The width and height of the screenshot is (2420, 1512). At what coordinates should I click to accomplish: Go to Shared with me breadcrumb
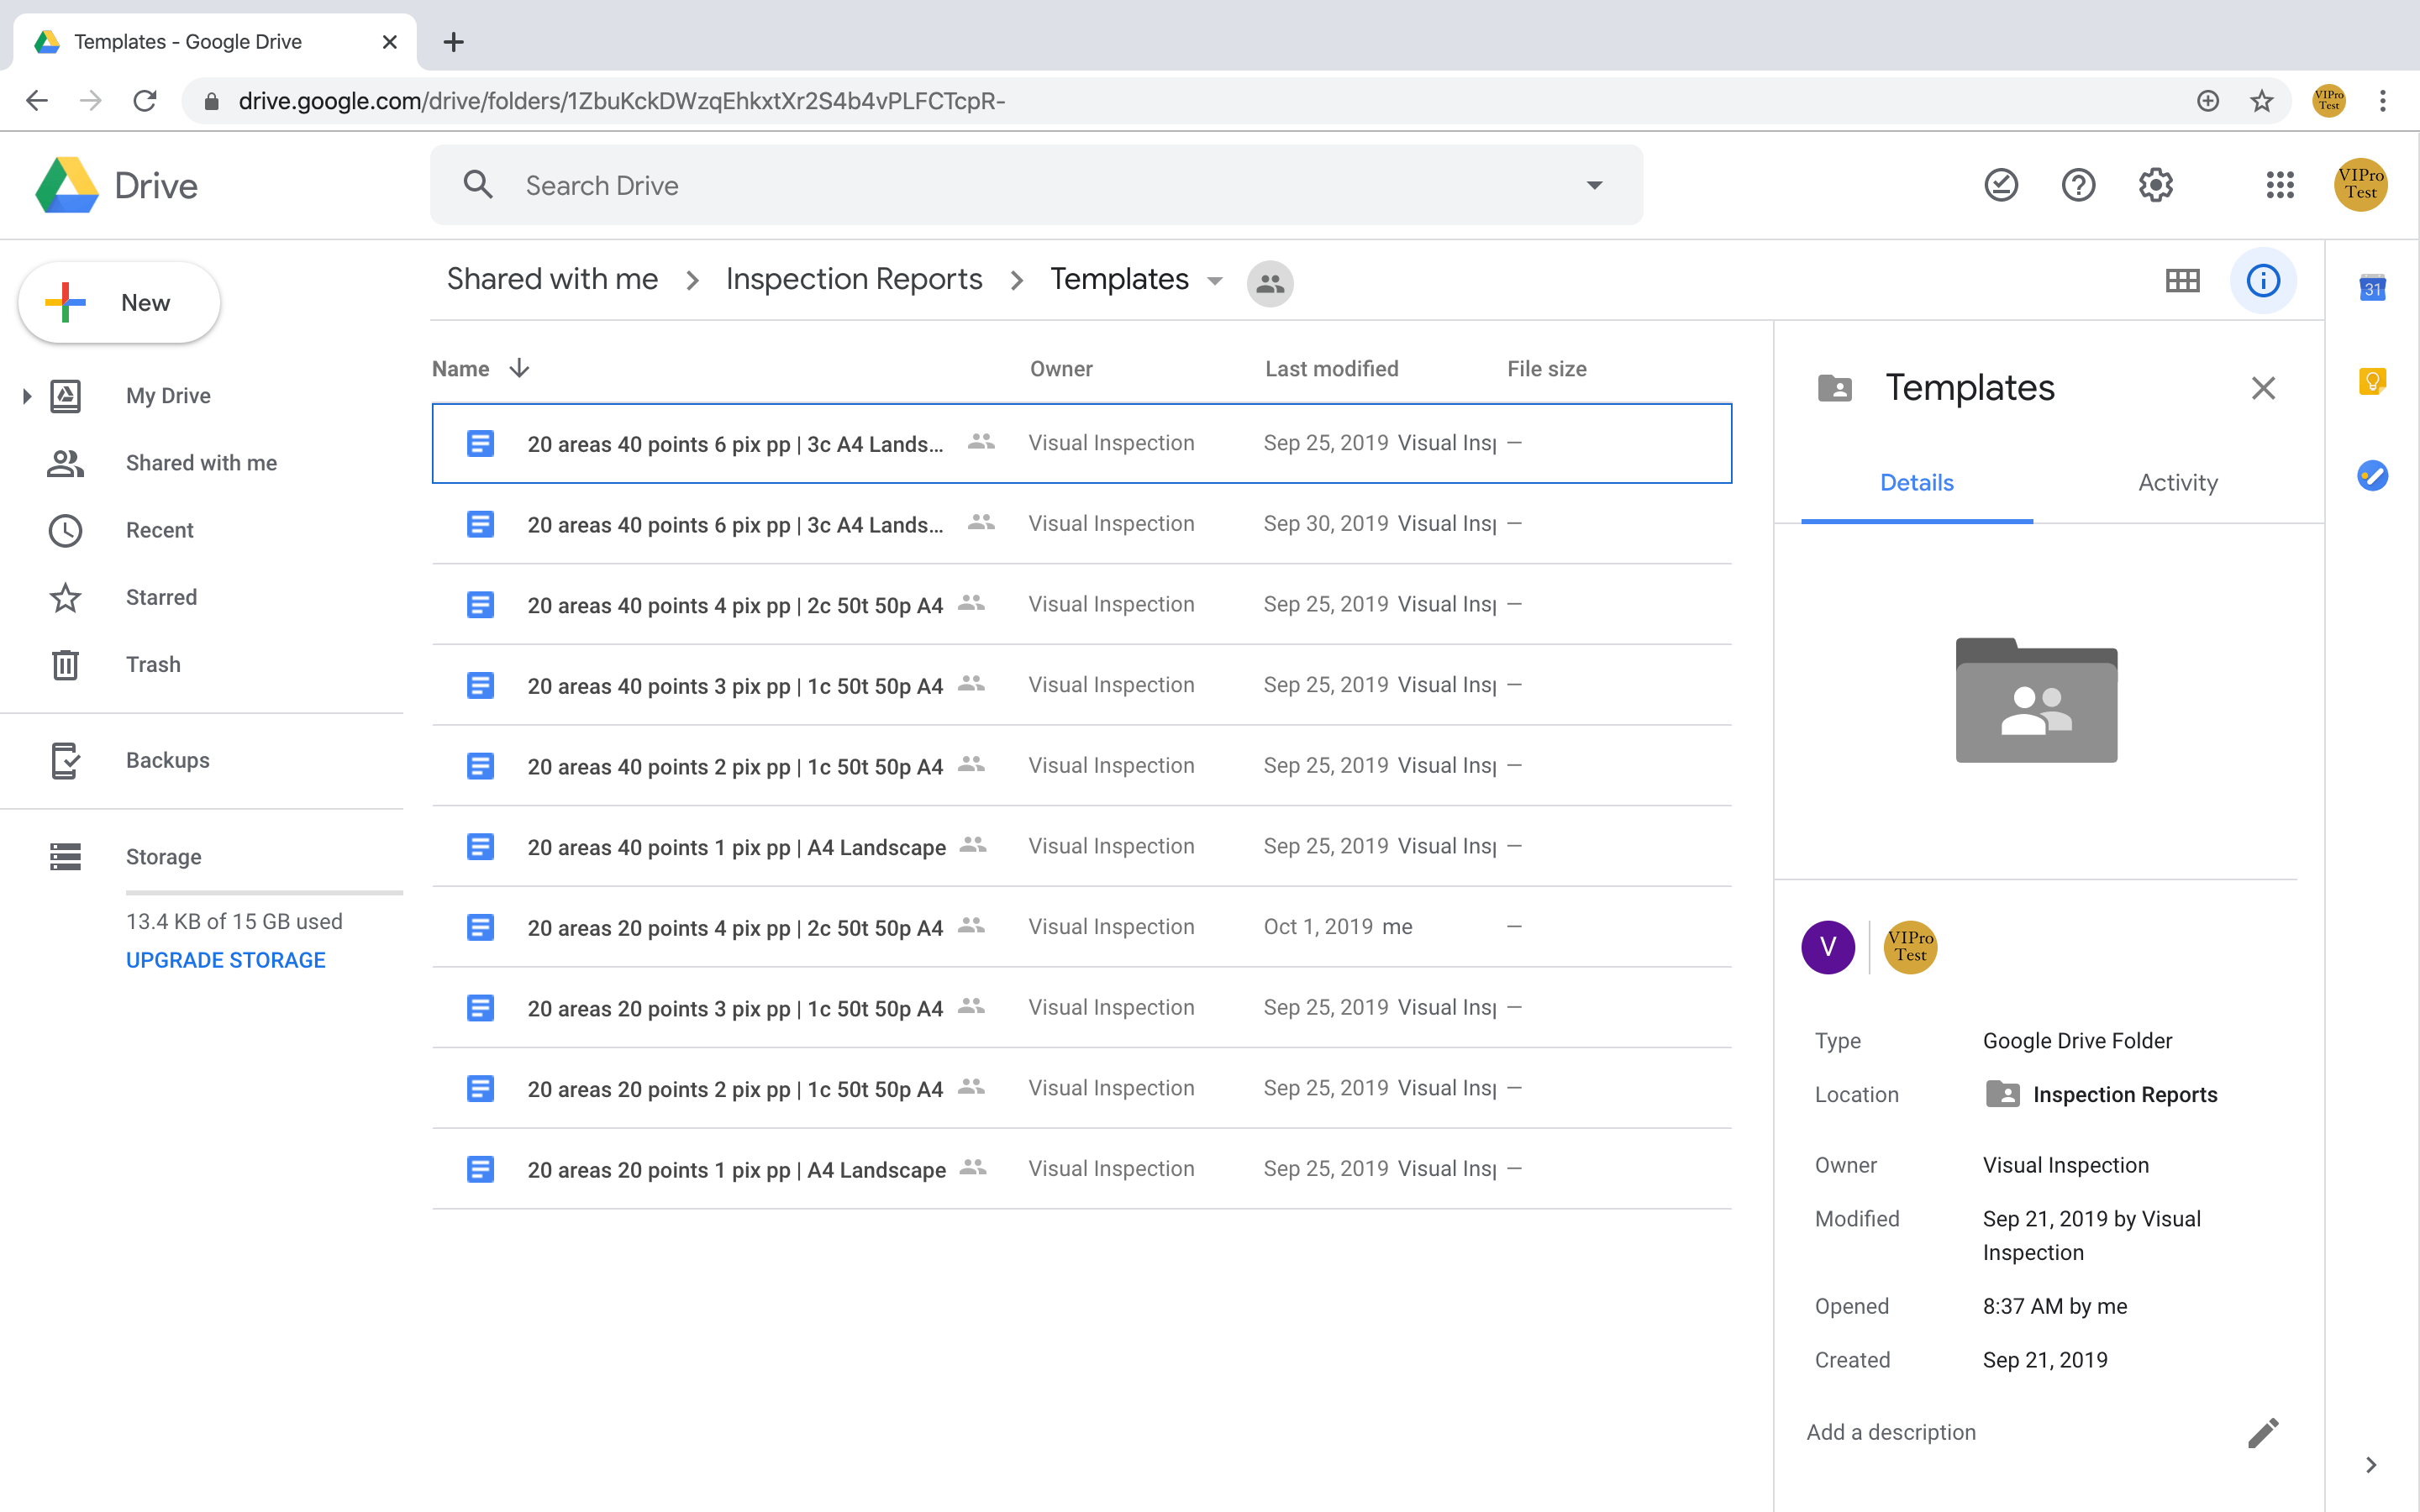[552, 279]
